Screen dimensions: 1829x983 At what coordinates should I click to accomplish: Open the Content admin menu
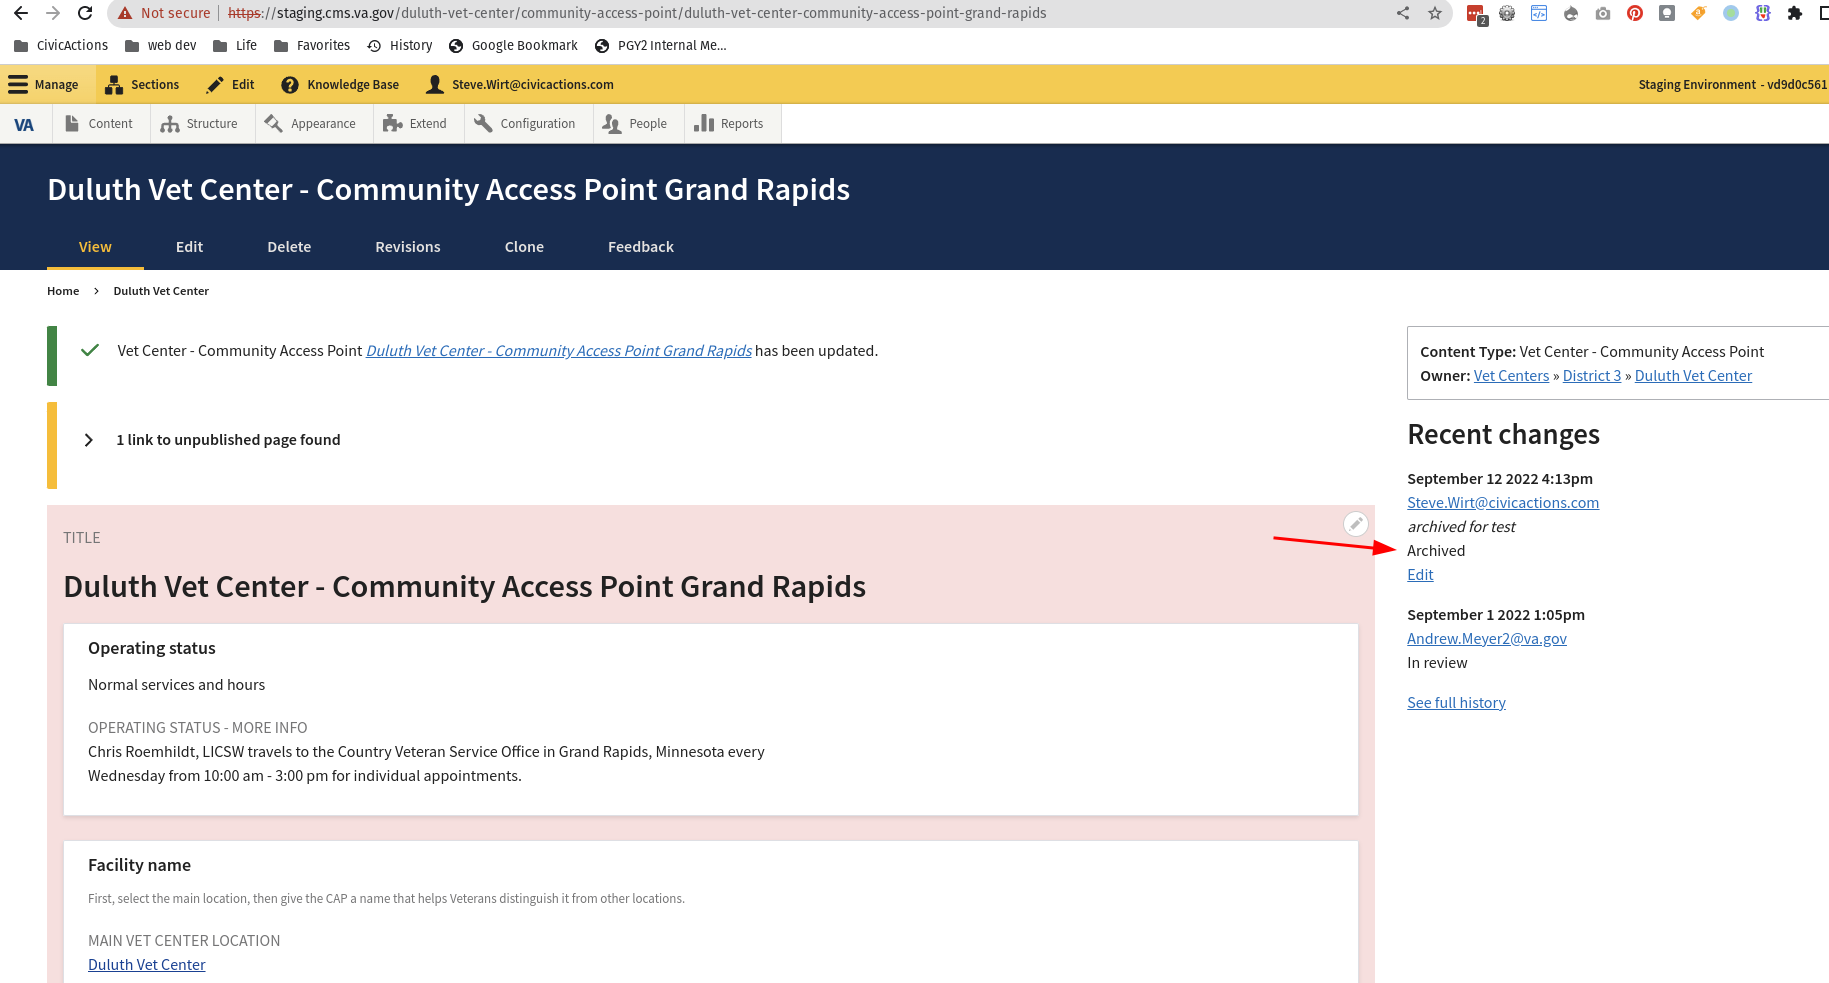(99, 124)
